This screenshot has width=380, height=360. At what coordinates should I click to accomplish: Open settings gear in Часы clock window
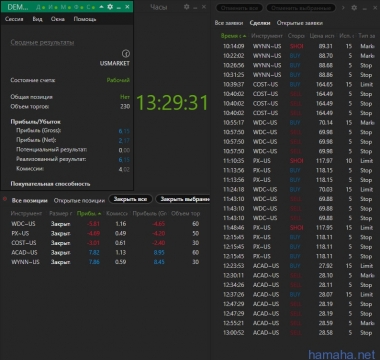pos(186,7)
